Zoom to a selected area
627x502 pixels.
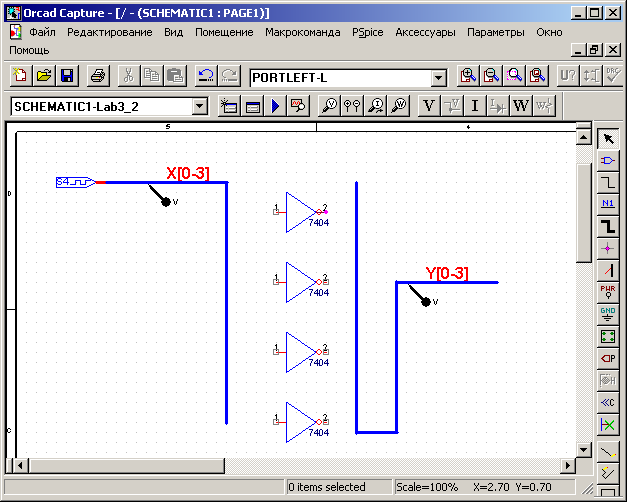515,75
